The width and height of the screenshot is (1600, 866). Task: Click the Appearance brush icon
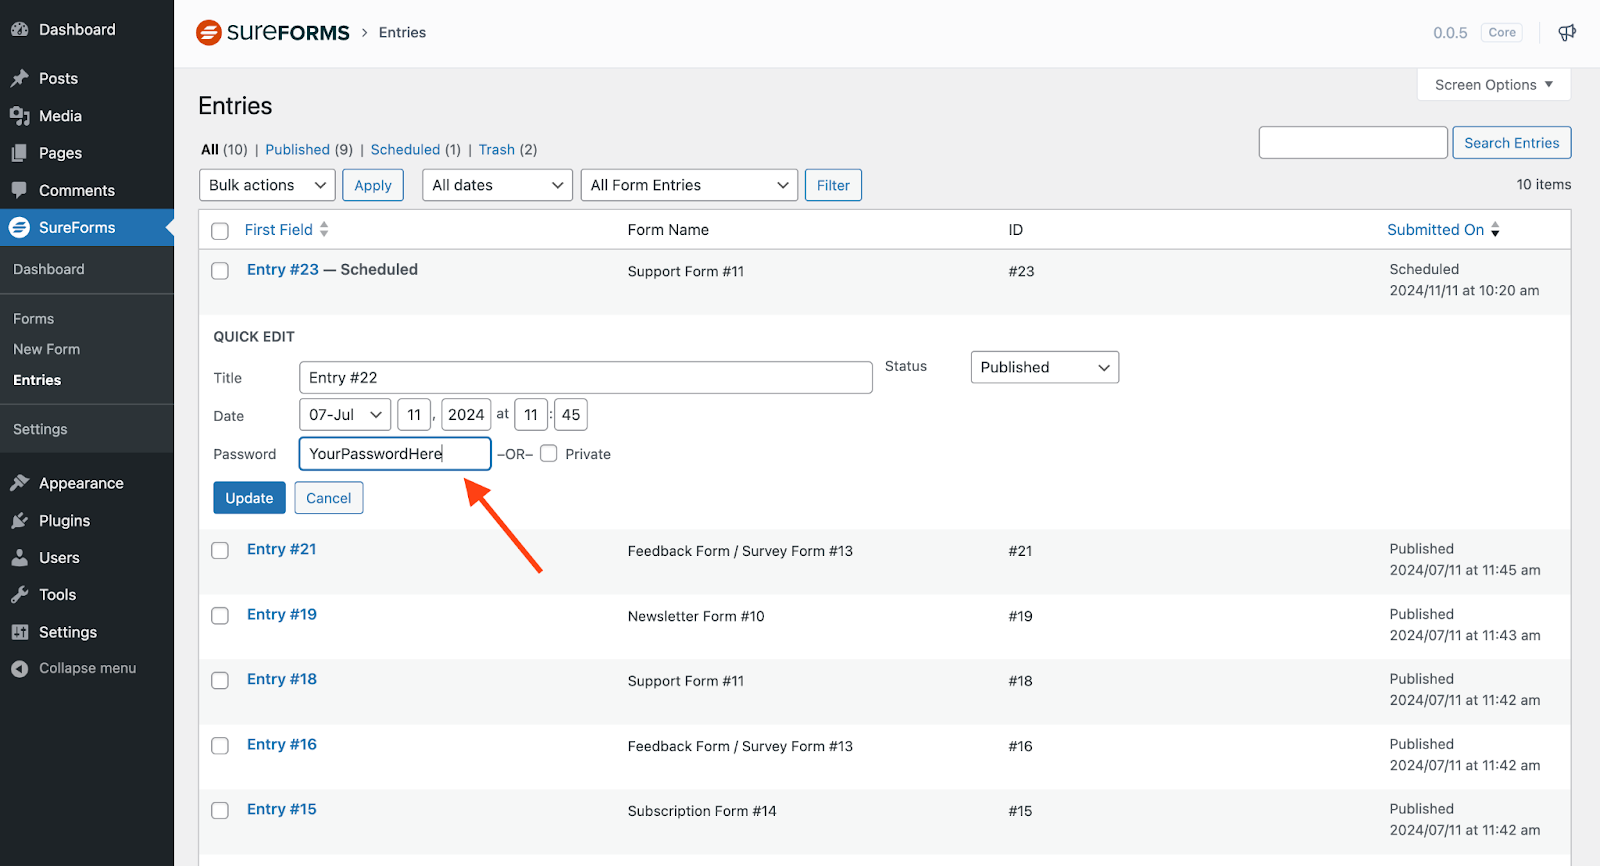[x=19, y=483]
